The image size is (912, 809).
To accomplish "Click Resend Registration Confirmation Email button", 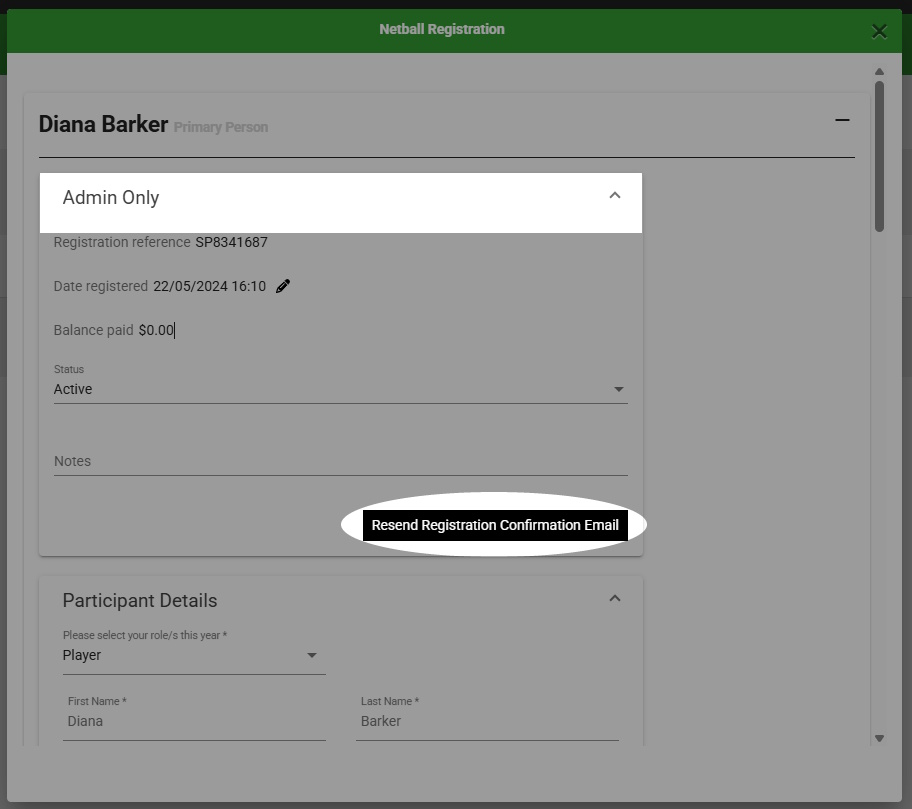I will [x=495, y=525].
